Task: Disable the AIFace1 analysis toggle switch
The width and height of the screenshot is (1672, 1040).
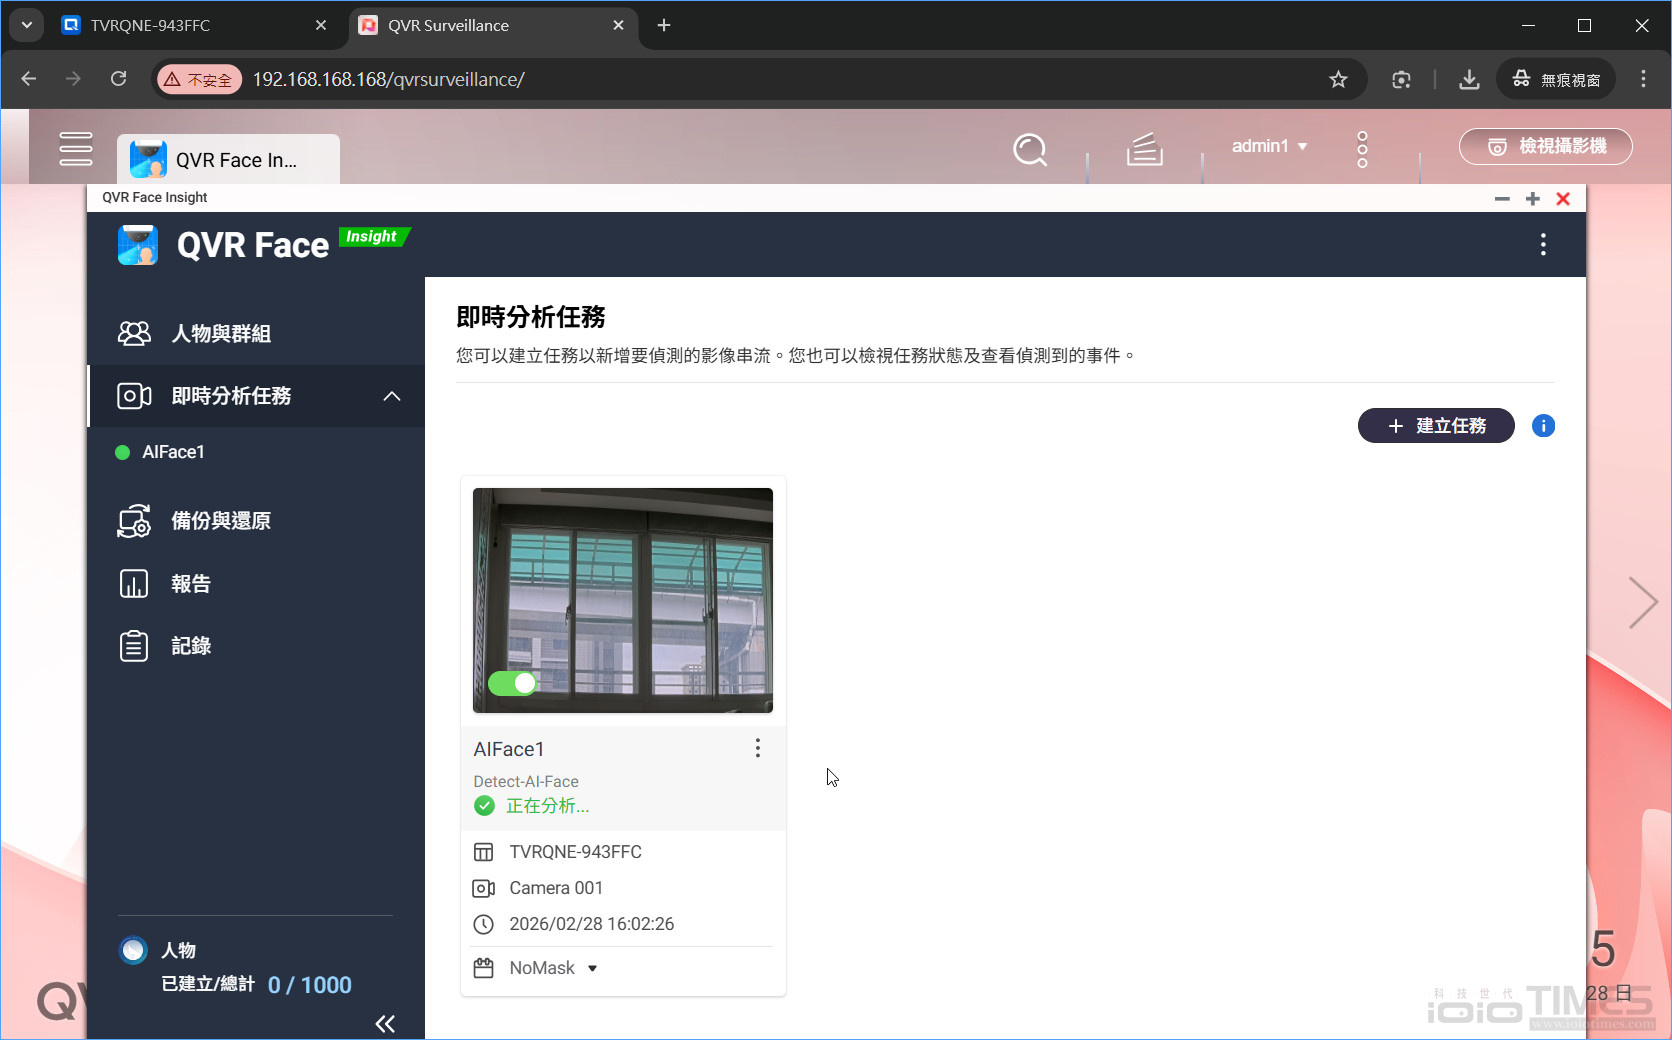Action: [512, 683]
